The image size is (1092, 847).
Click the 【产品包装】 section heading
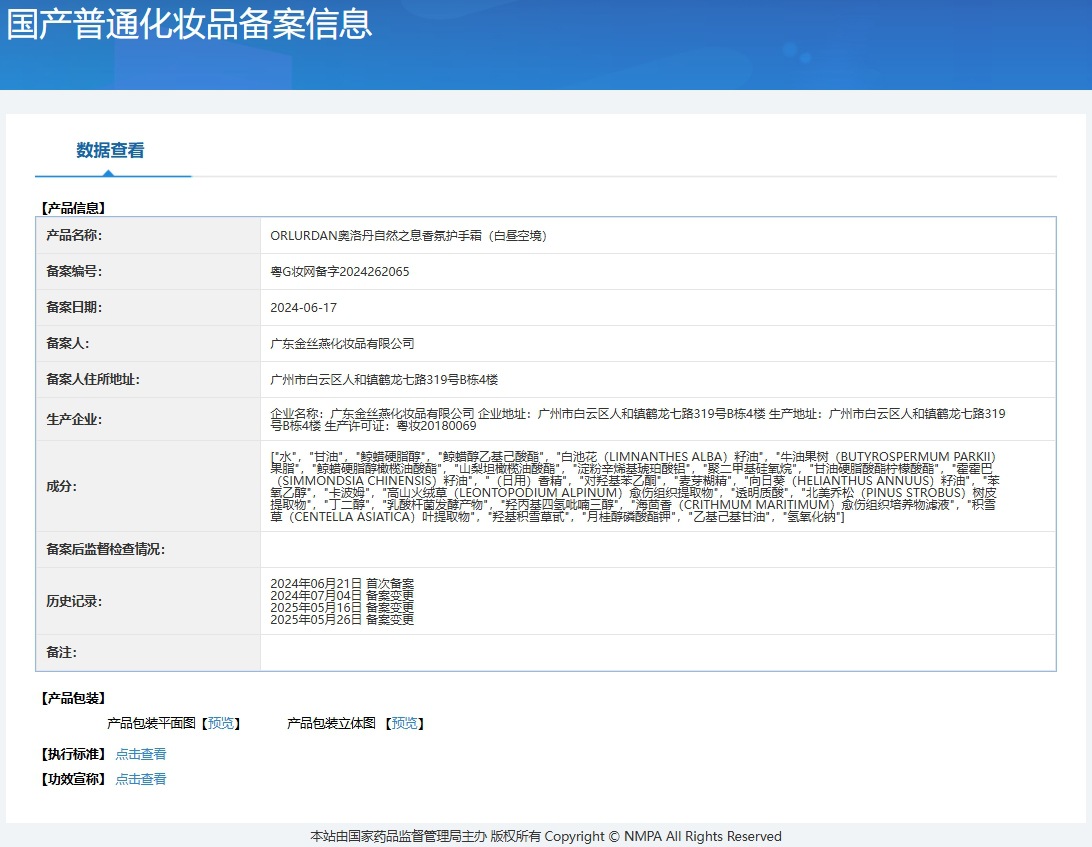(x=72, y=698)
